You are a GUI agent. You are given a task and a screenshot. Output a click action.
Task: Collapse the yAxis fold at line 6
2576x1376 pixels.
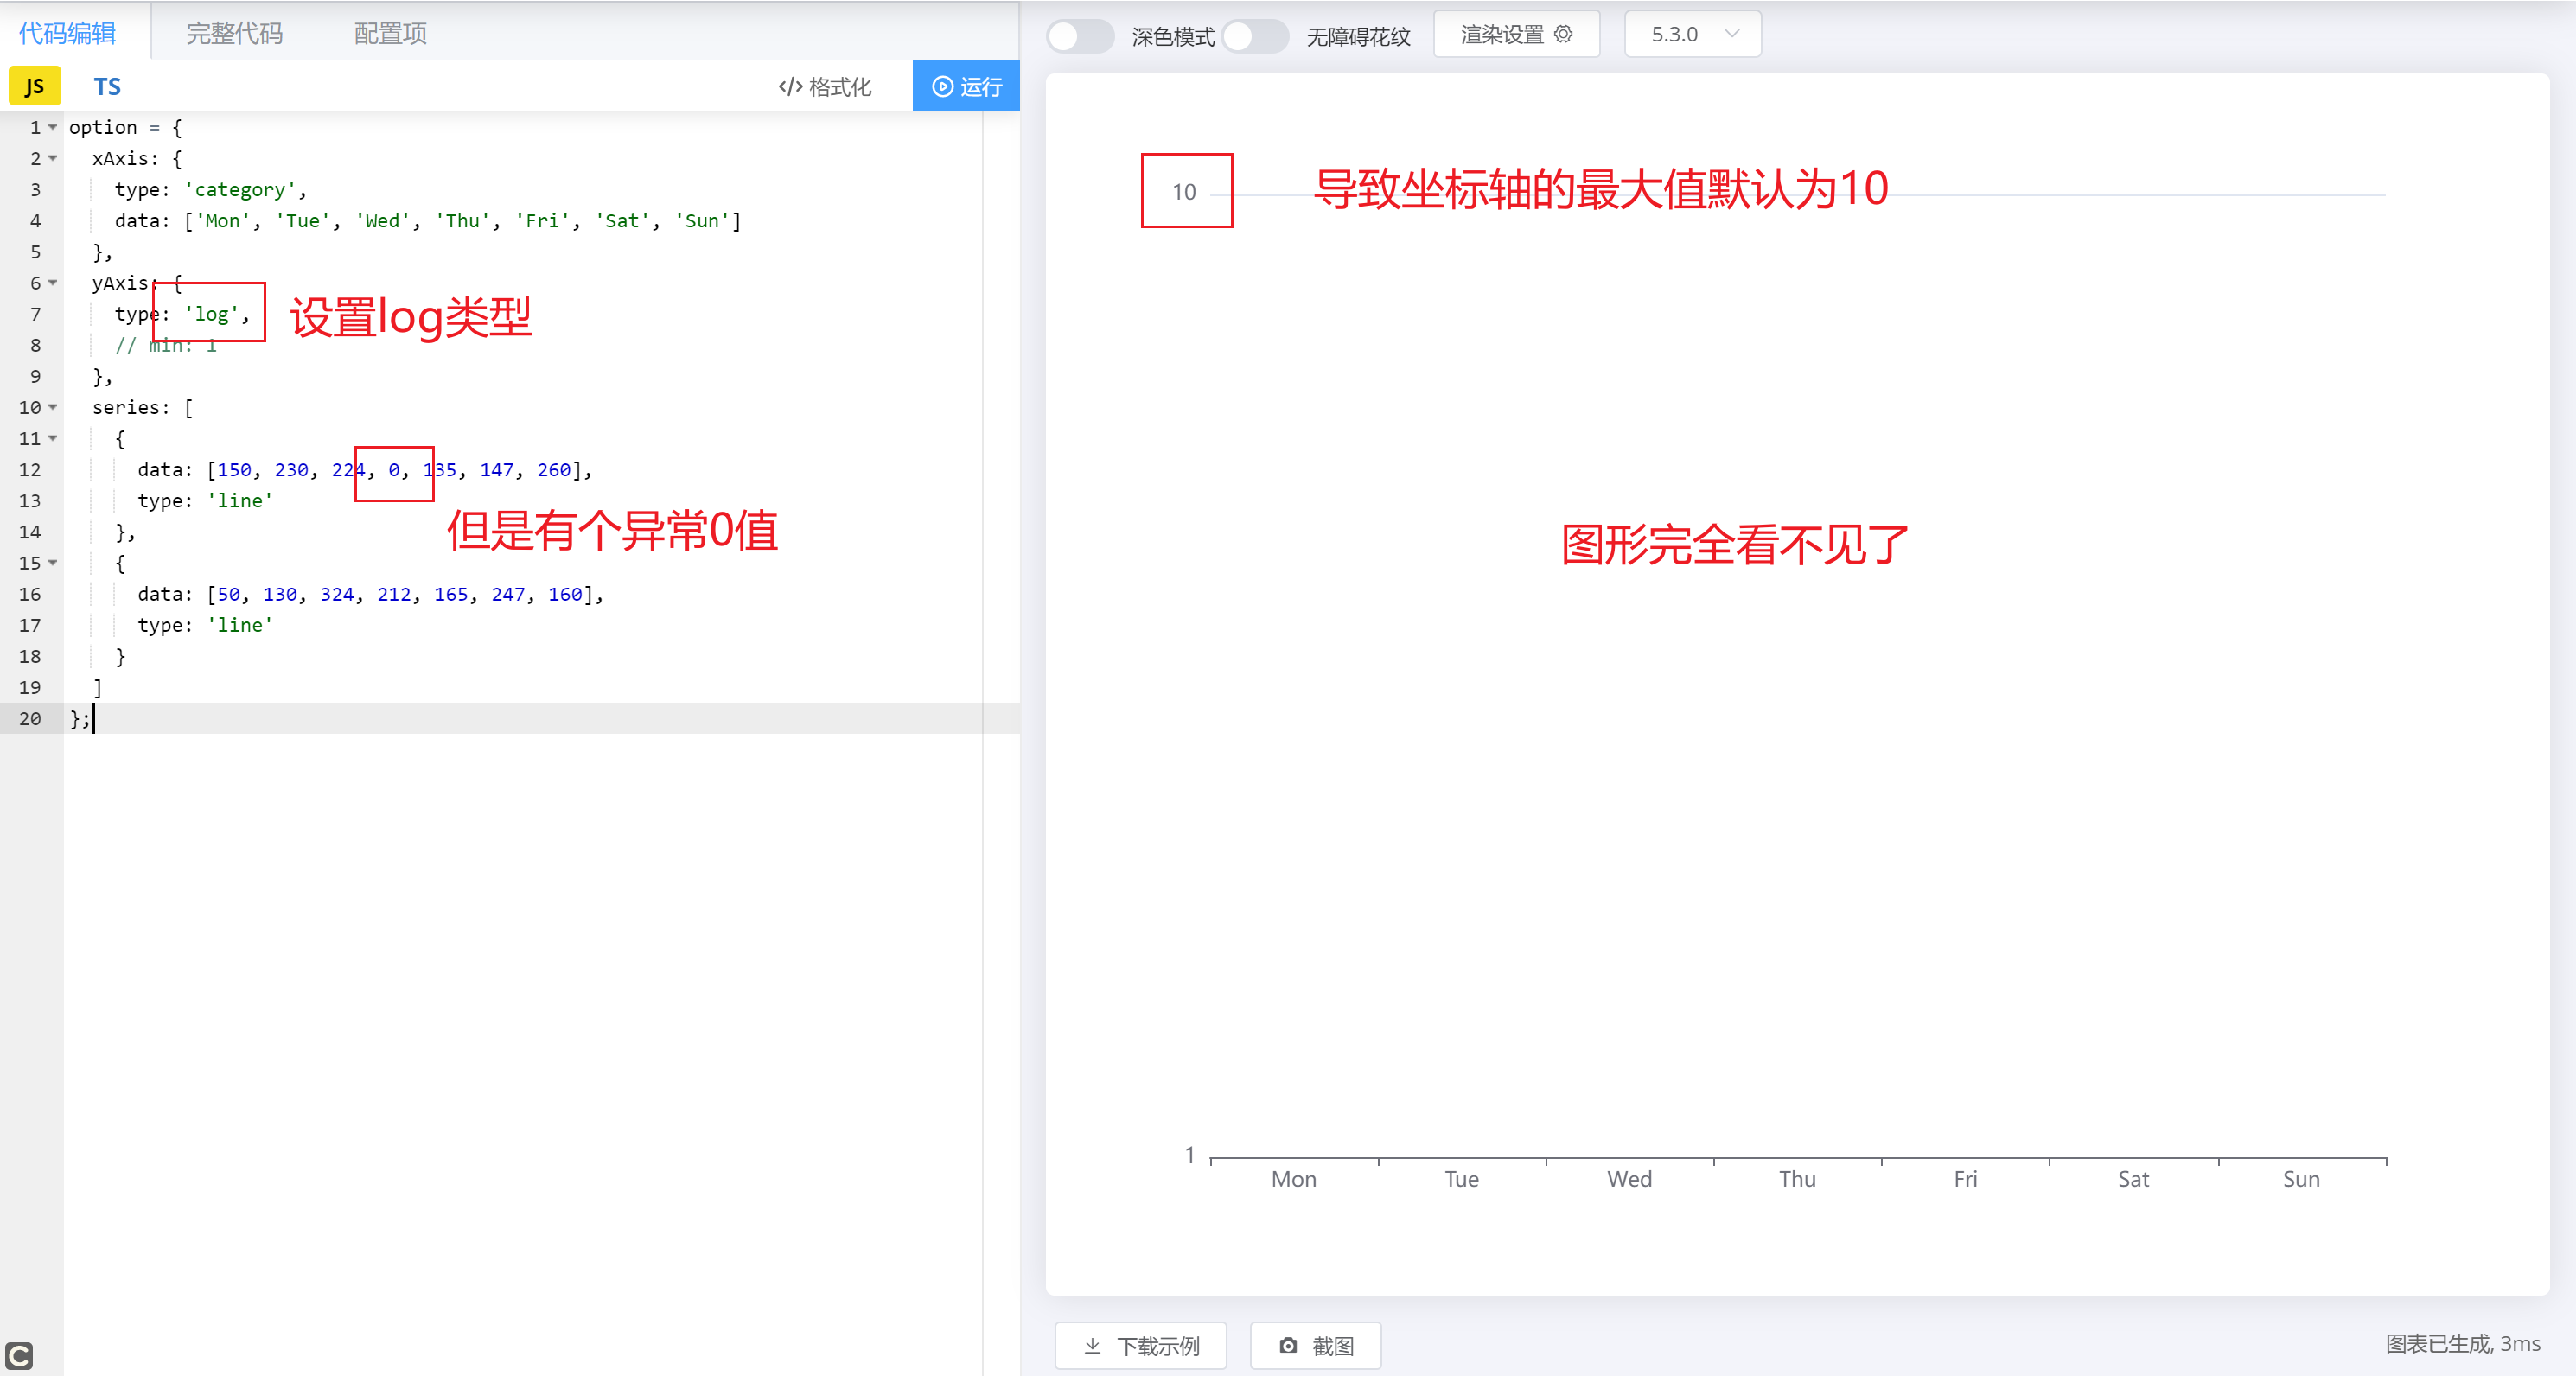click(x=53, y=283)
